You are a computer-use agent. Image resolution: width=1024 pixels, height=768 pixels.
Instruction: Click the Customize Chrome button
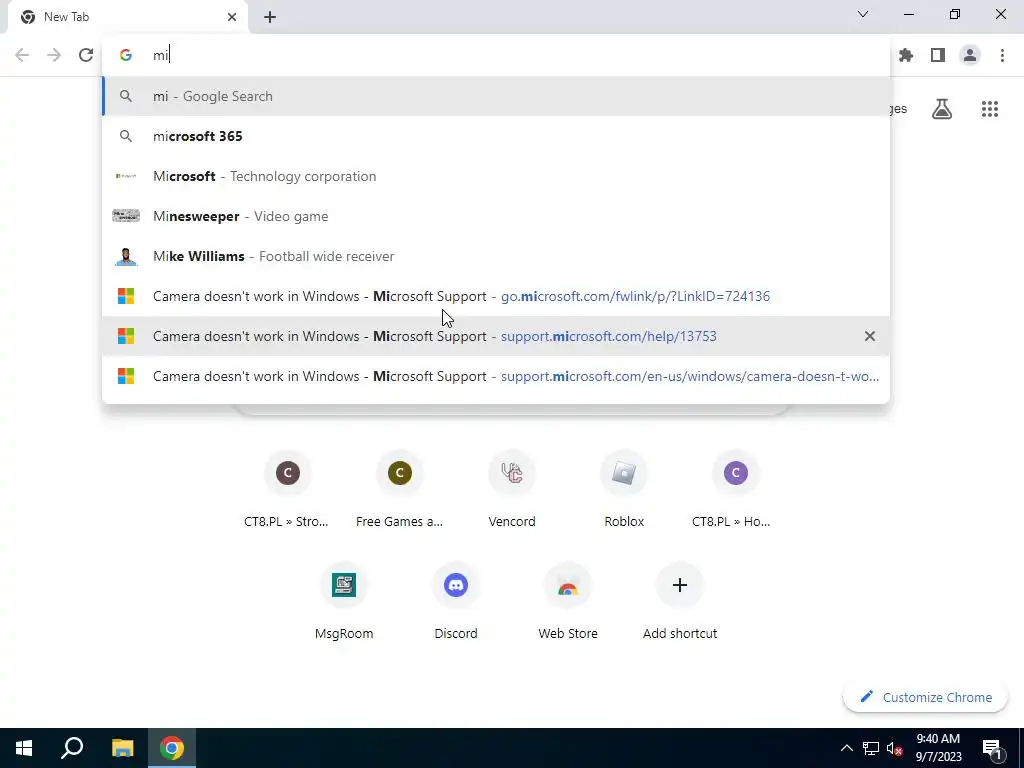[x=925, y=697]
